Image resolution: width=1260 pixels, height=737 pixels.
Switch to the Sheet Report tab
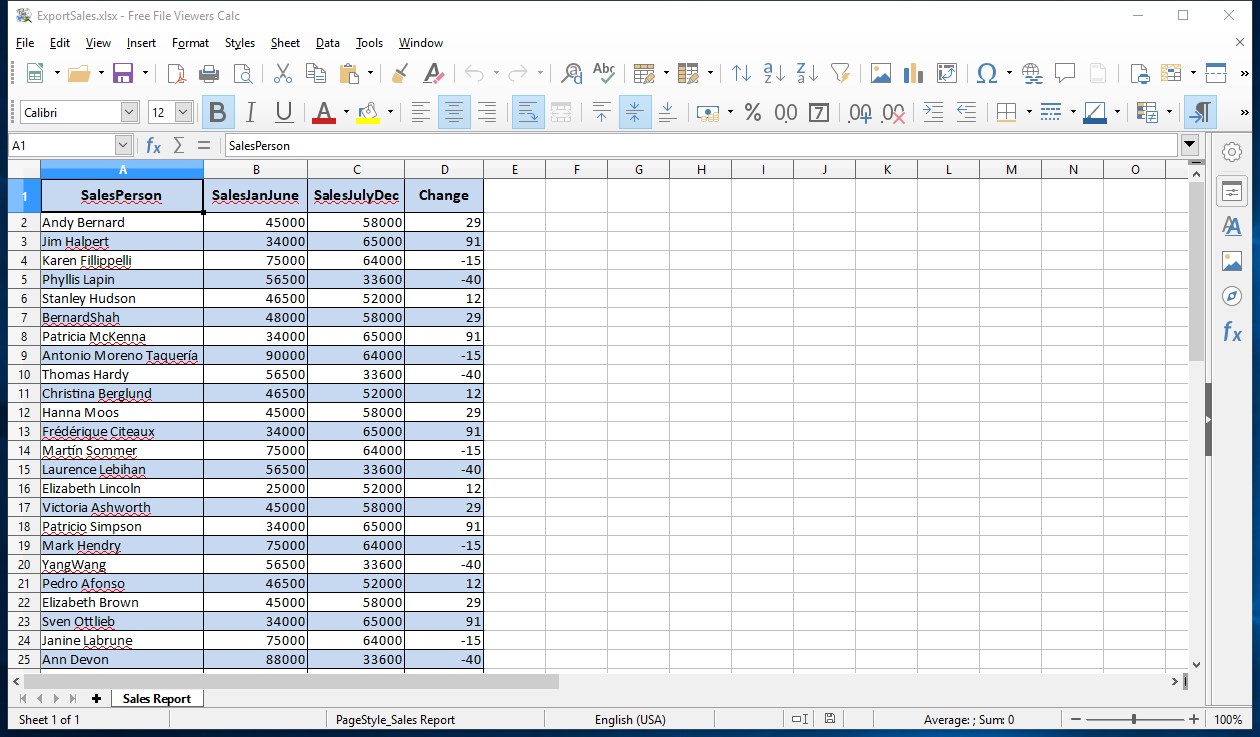pyautogui.click(x=157, y=698)
